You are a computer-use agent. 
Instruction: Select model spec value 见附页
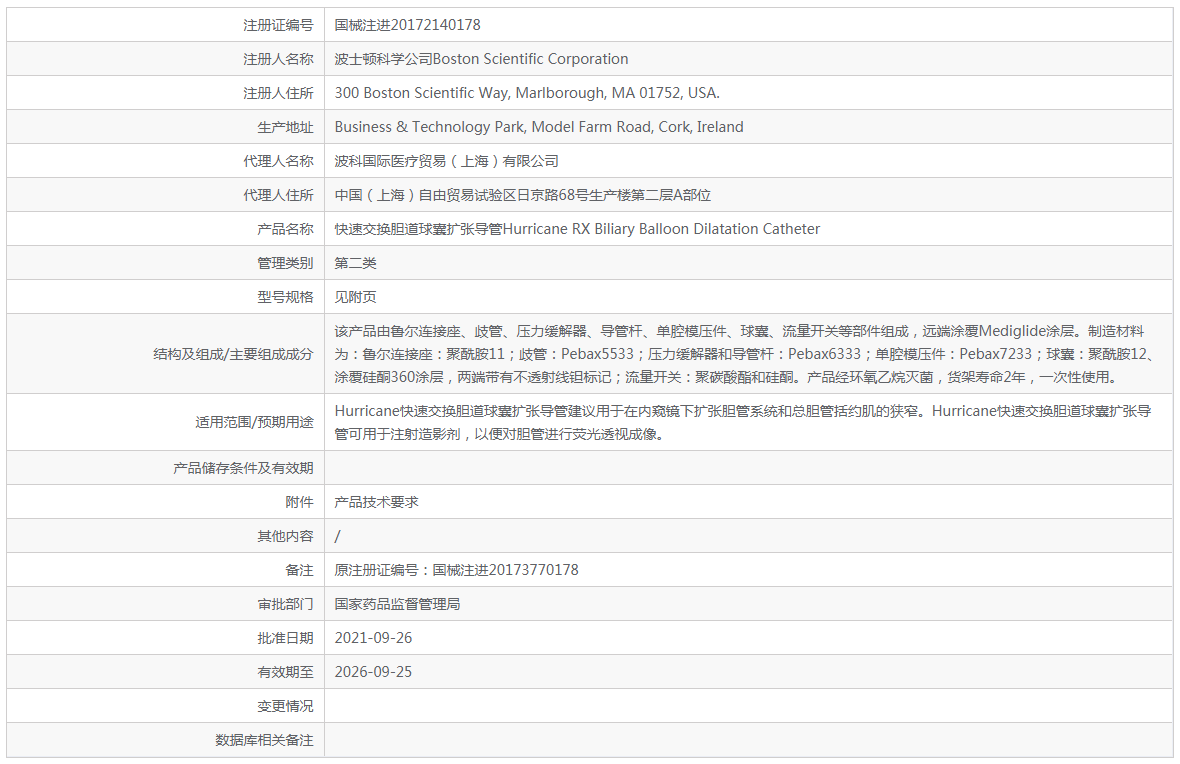(355, 297)
